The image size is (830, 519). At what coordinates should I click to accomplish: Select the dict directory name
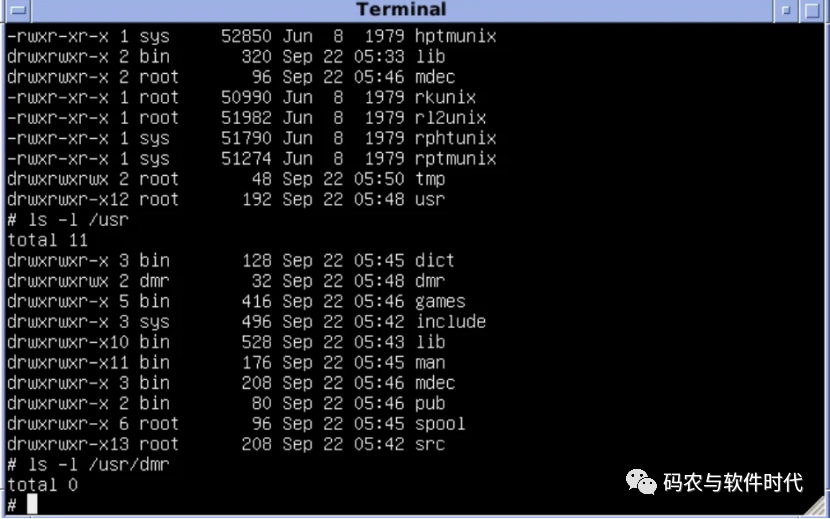pyautogui.click(x=435, y=261)
